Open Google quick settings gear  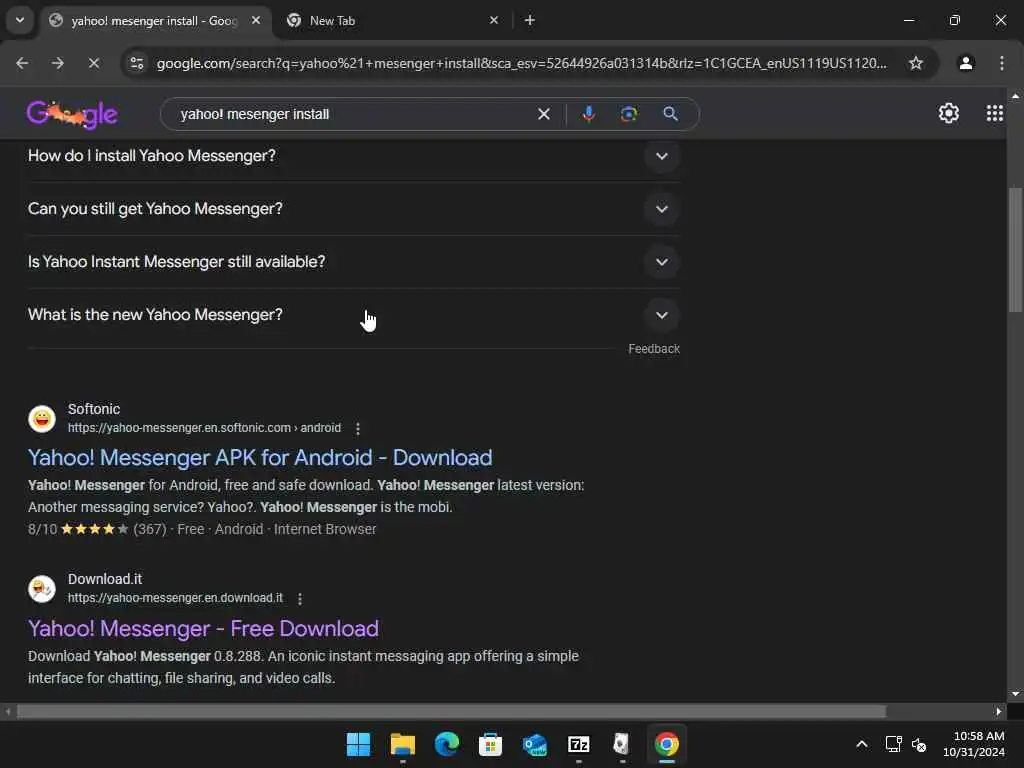948,114
